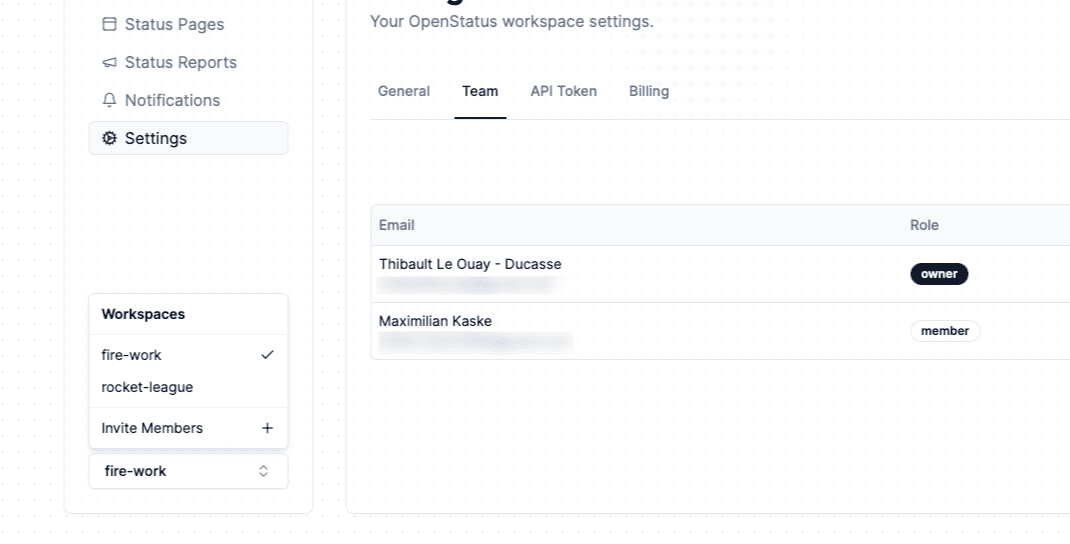The height and width of the screenshot is (544, 1070).
Task: Choose fire-work in Workspaces list
Action: coord(132,355)
